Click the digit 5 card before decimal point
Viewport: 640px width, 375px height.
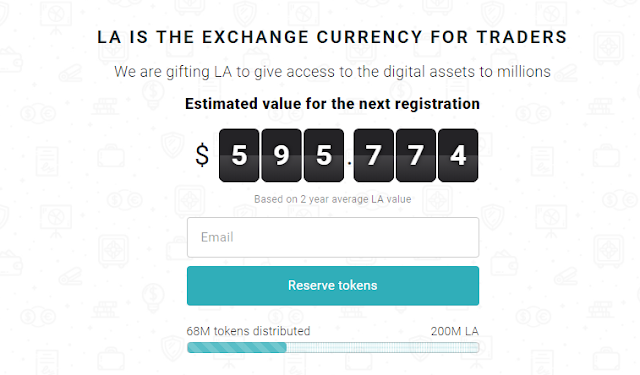click(324, 155)
